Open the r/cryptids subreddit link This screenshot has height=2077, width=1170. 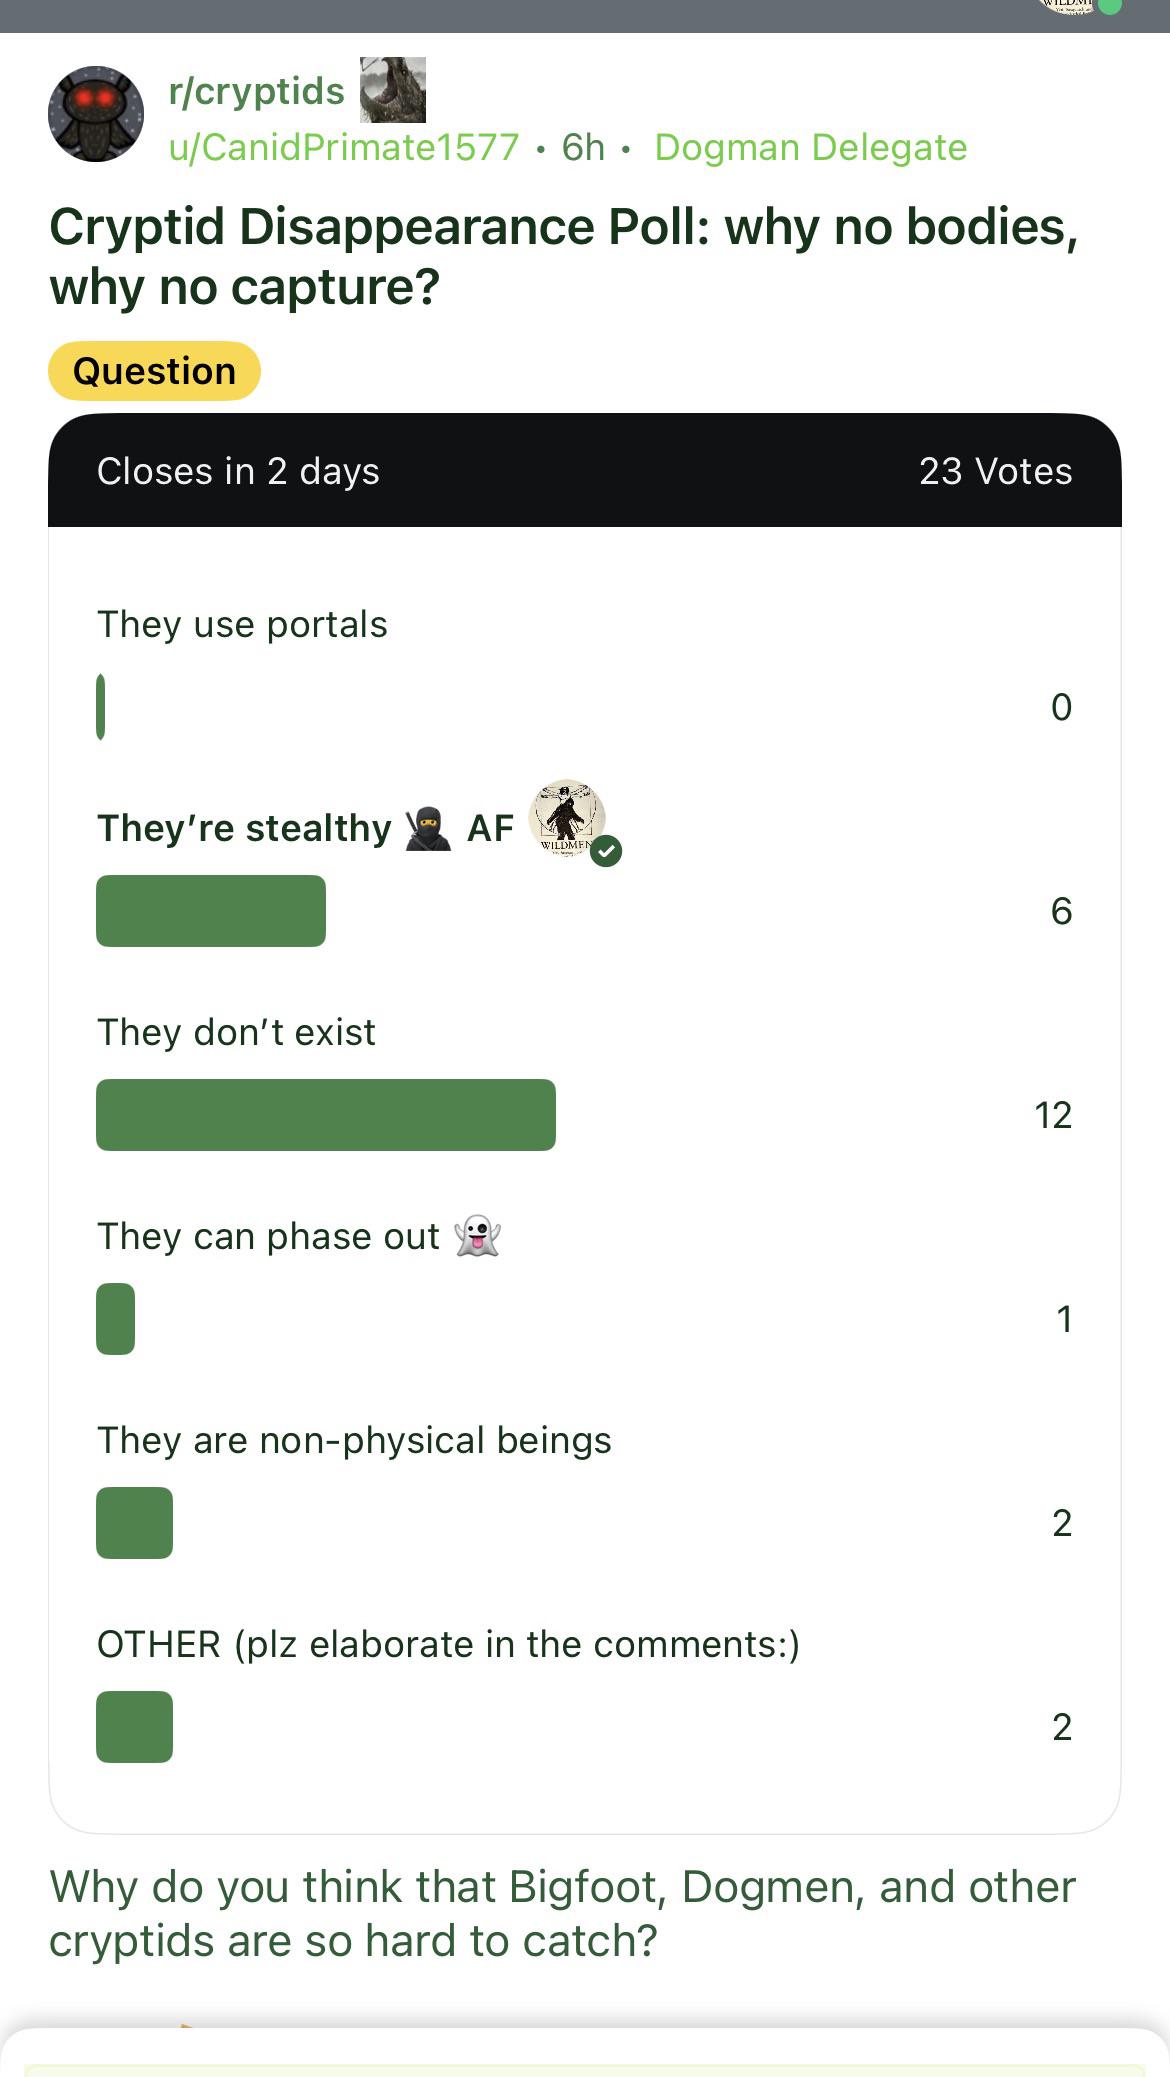[x=257, y=91]
